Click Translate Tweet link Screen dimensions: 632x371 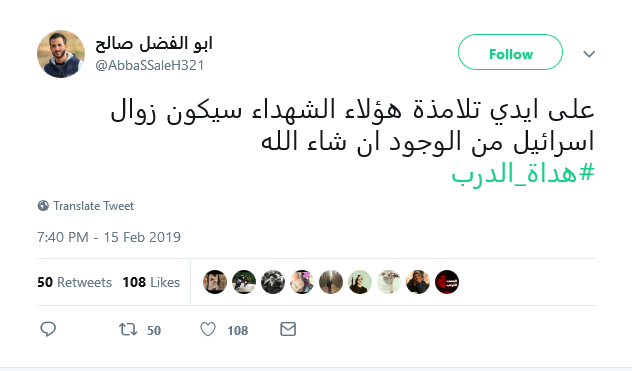(94, 206)
